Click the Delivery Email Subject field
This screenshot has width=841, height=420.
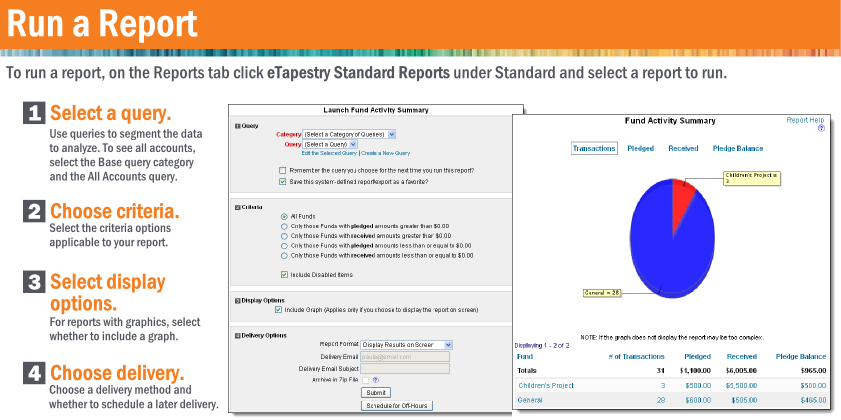coord(405,368)
